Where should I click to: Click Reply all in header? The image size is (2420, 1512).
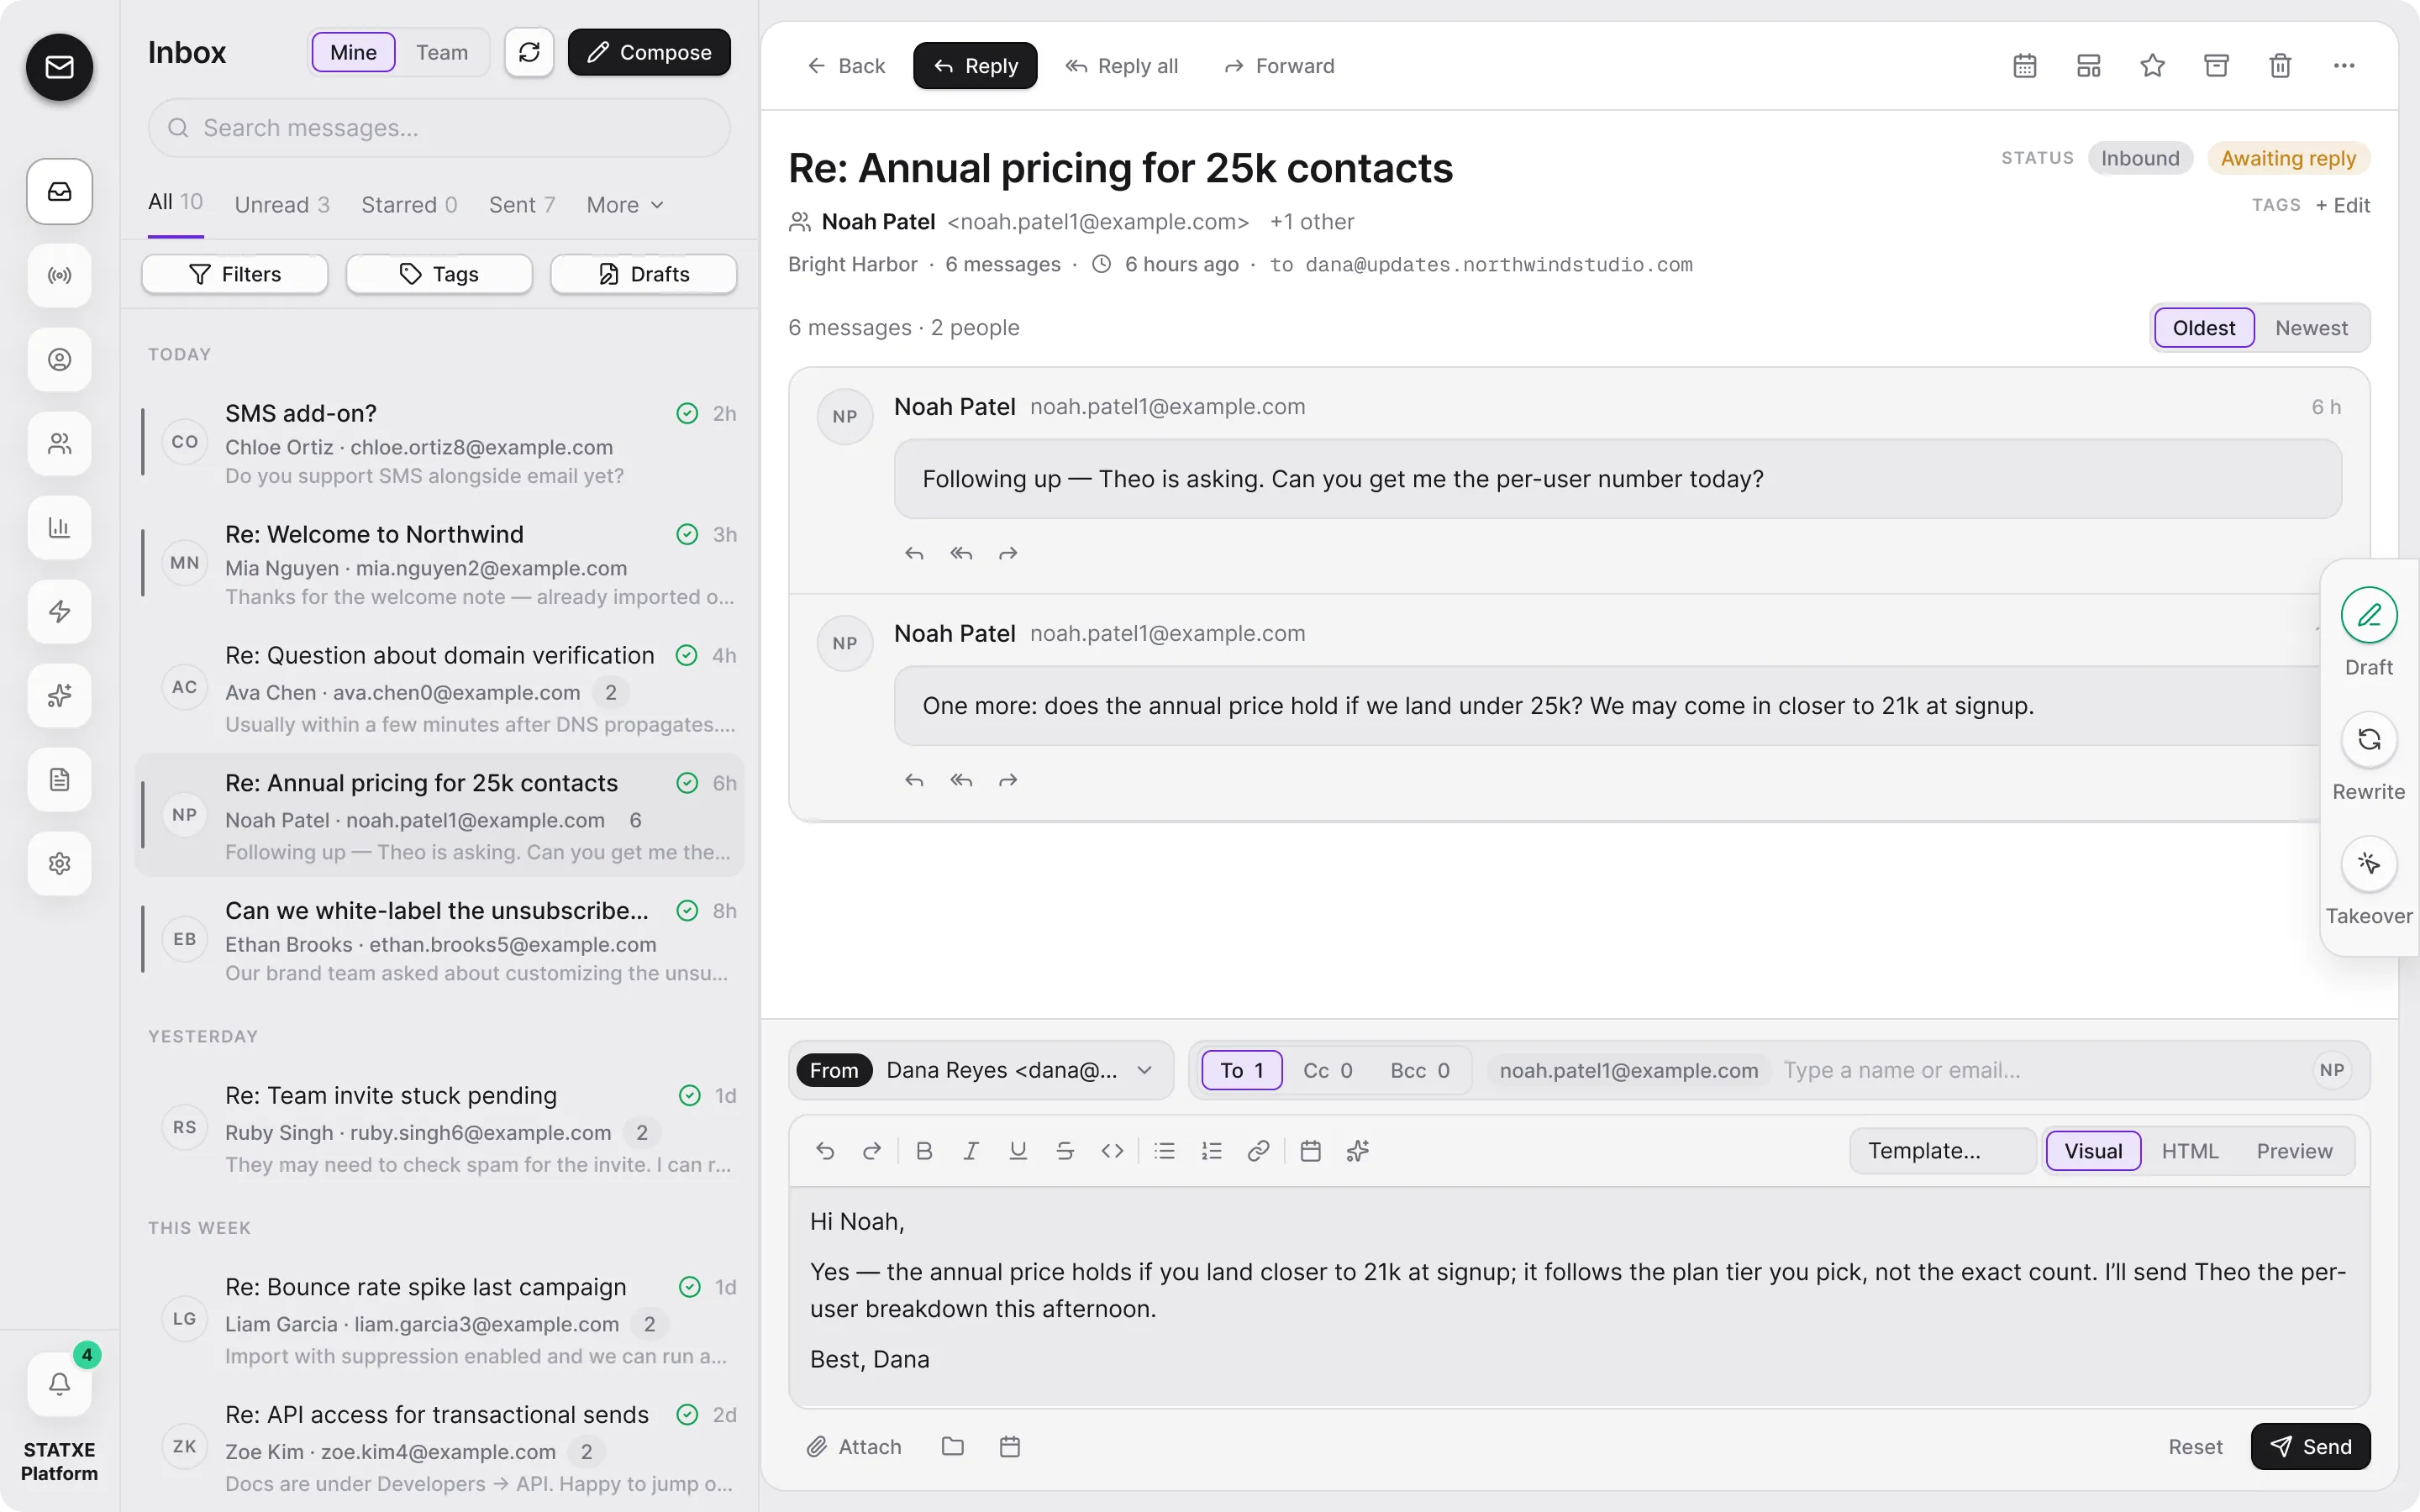1121,66
